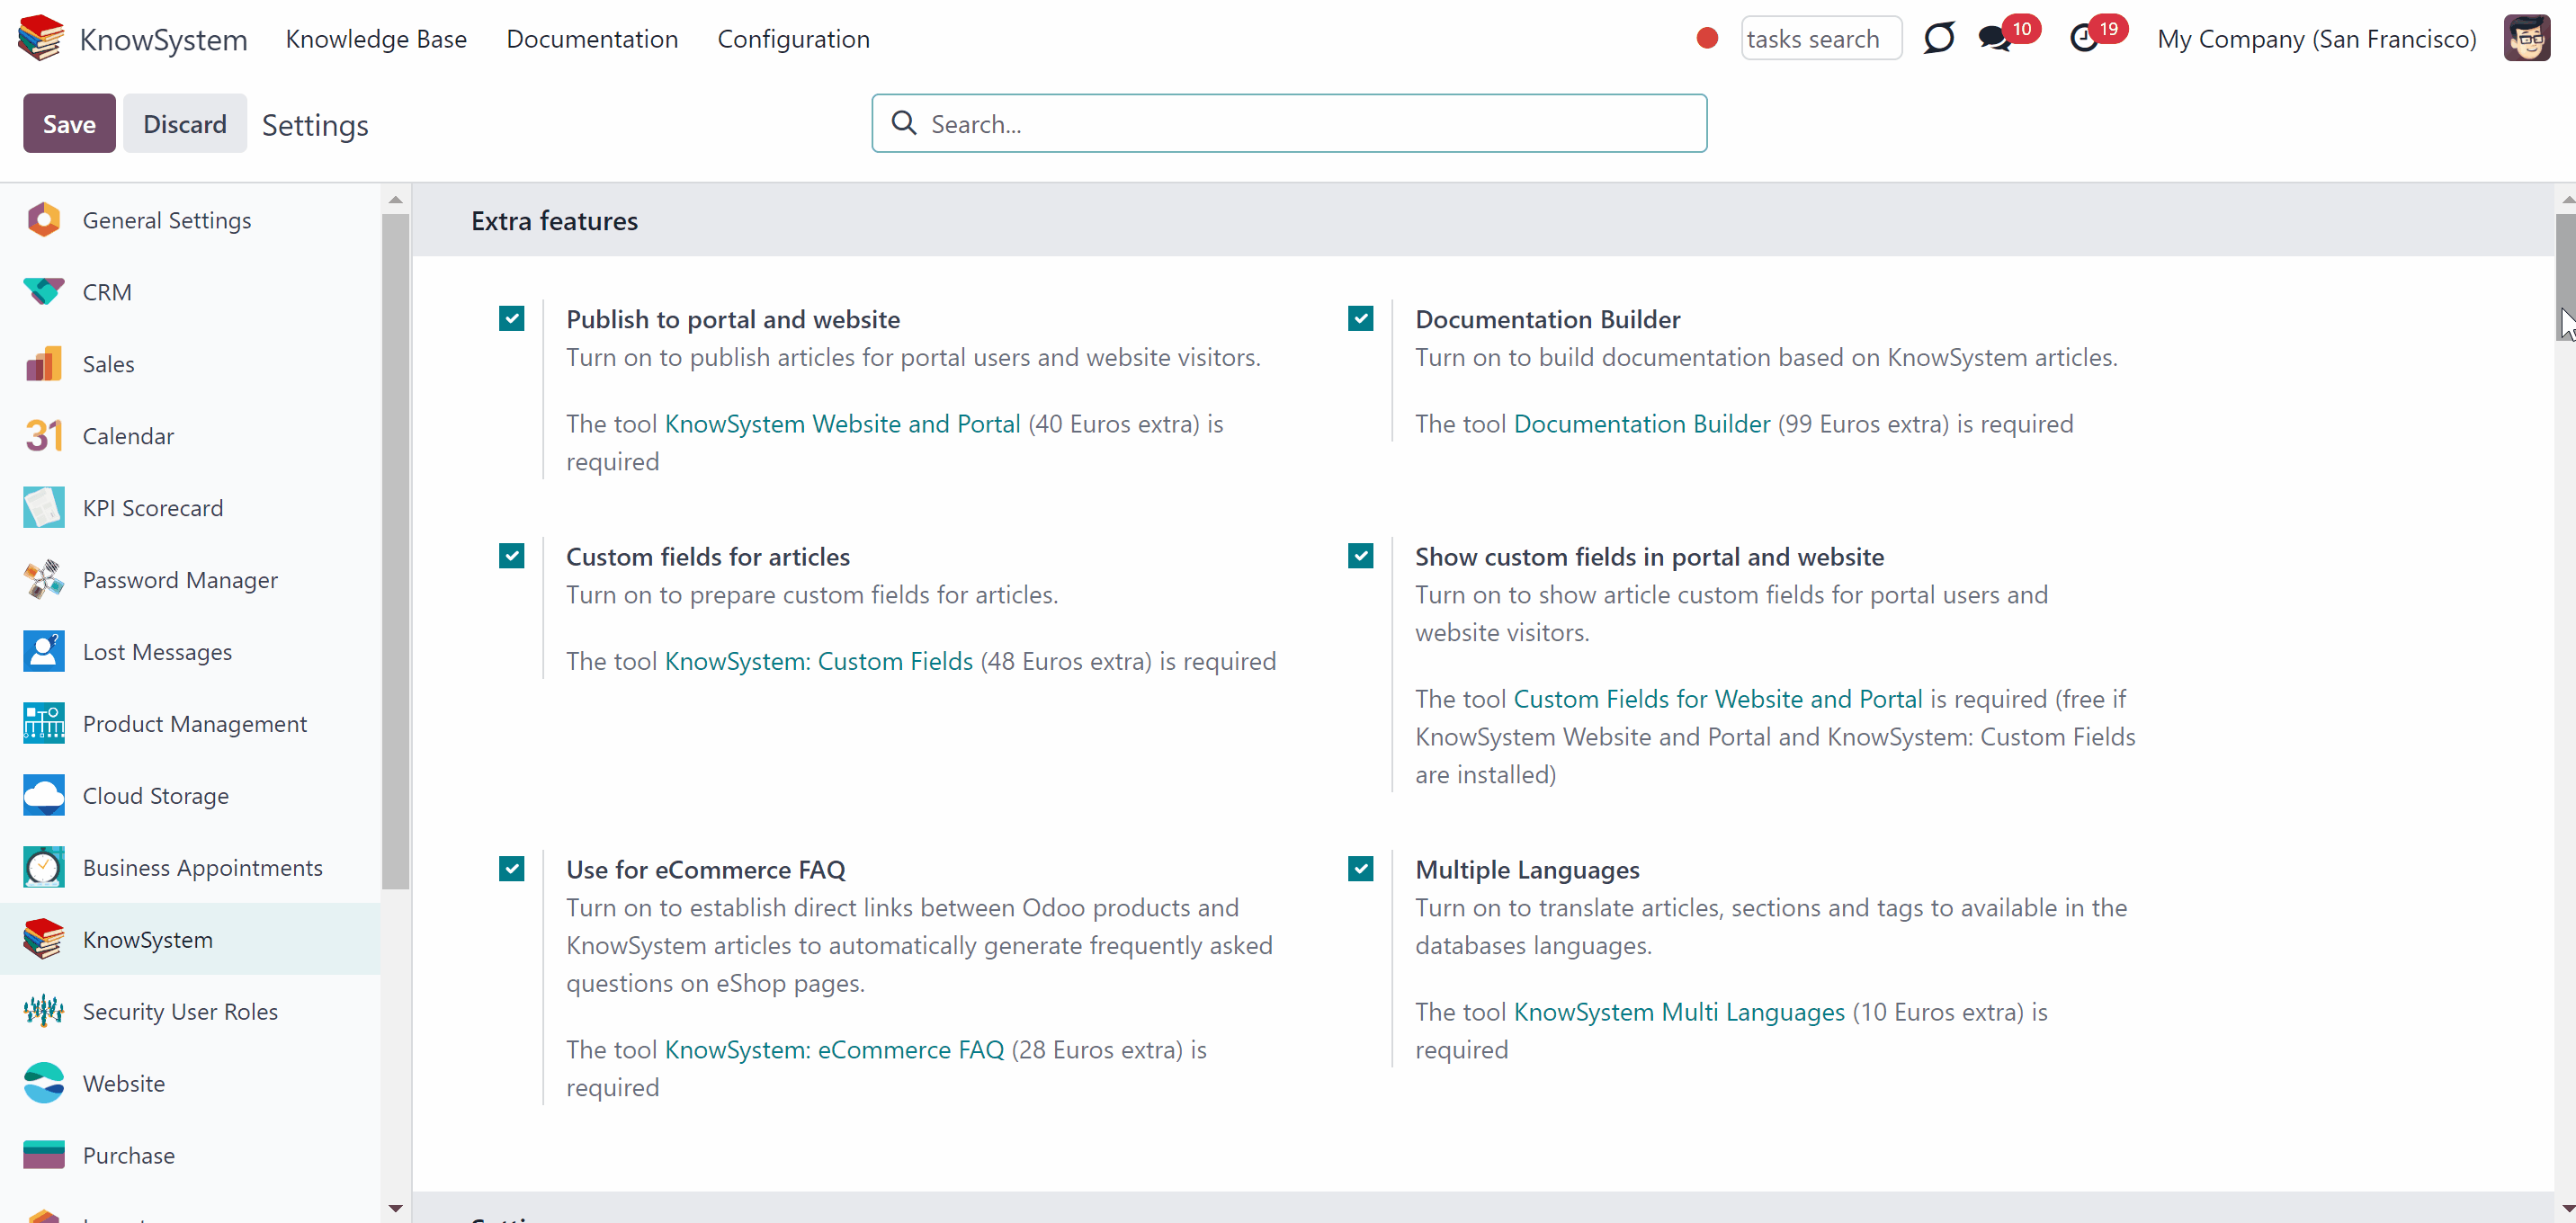Uncheck Publish to portal and website
Screen dimensions: 2576x1223
pos(511,319)
